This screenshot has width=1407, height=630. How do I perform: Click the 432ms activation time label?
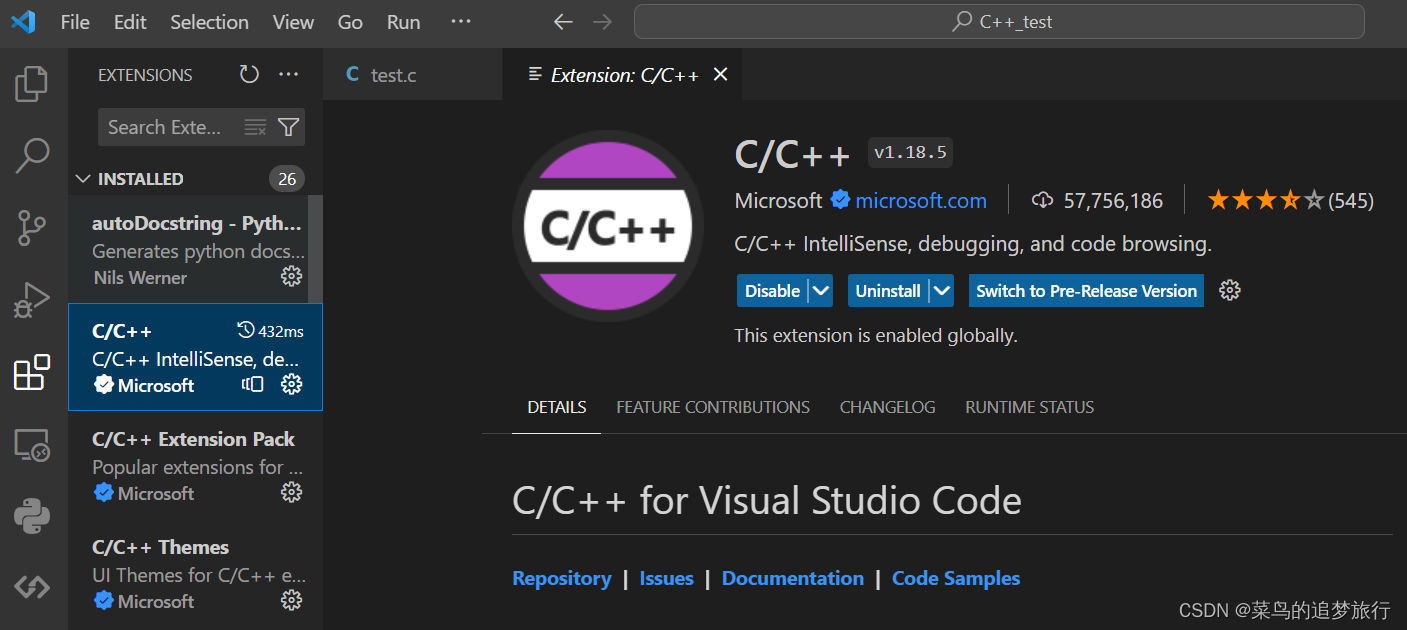pos(271,331)
